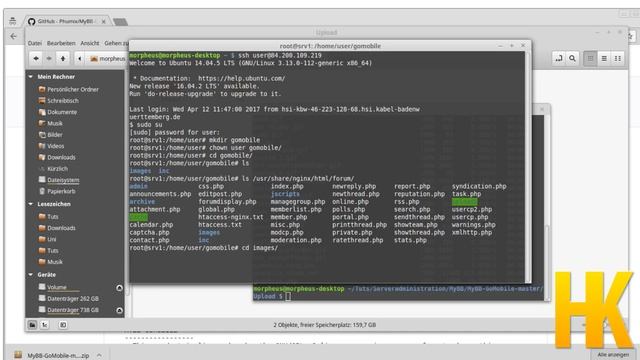The image size is (640, 360).
Task: Click index.php in the terminal listing
Action: pyautogui.click(x=287, y=186)
